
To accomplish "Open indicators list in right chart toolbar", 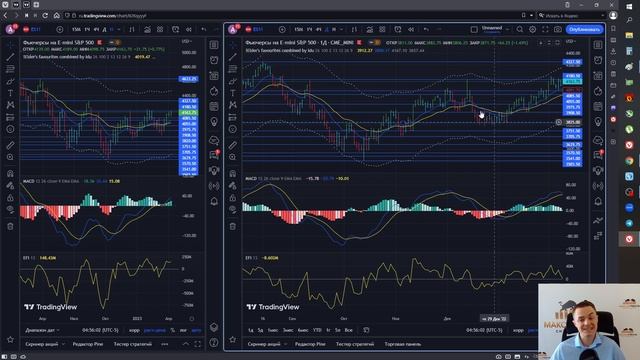I will click(369, 29).
